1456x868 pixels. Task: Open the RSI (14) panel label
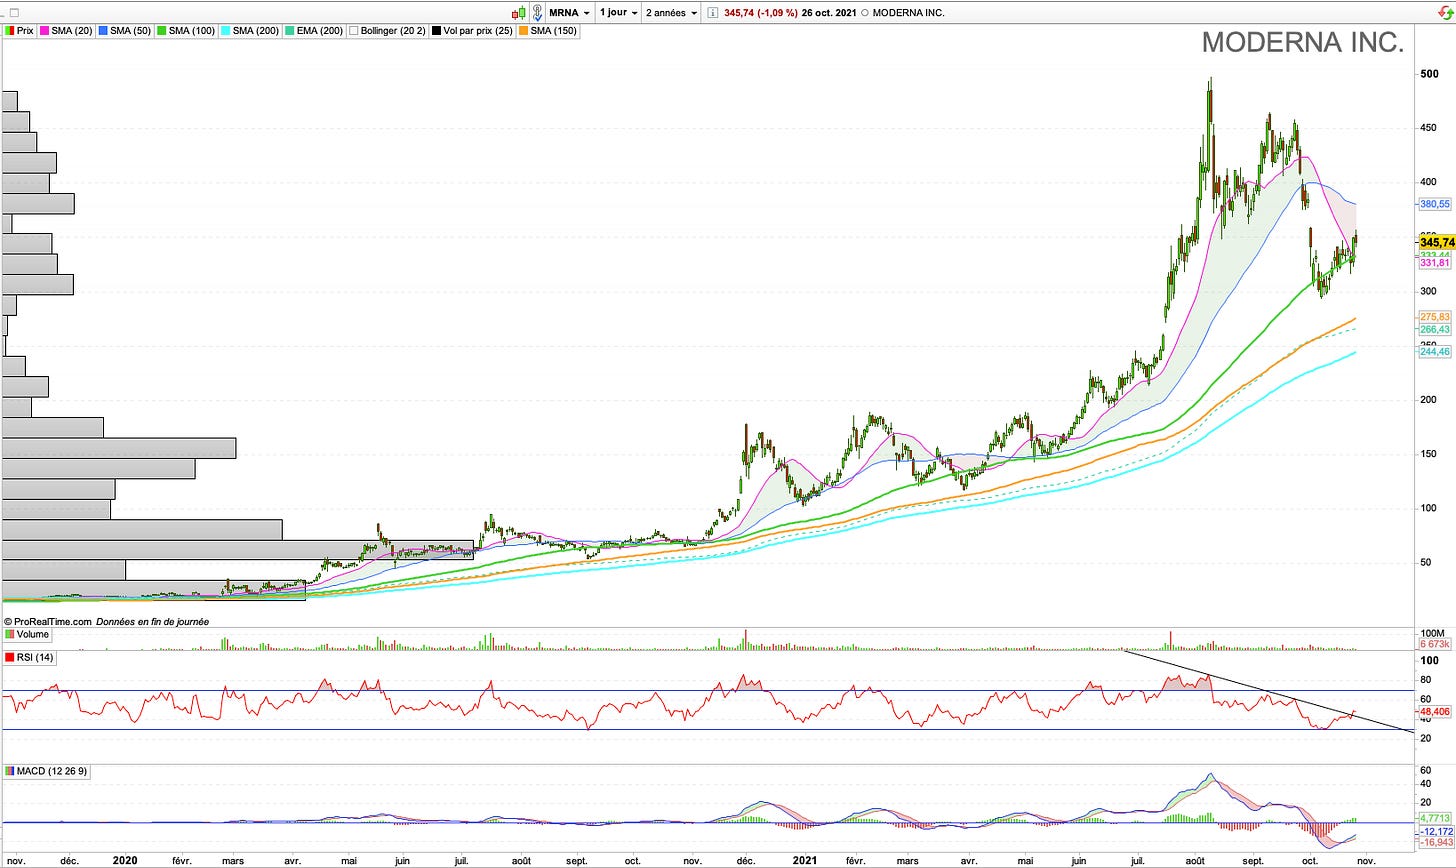30,657
